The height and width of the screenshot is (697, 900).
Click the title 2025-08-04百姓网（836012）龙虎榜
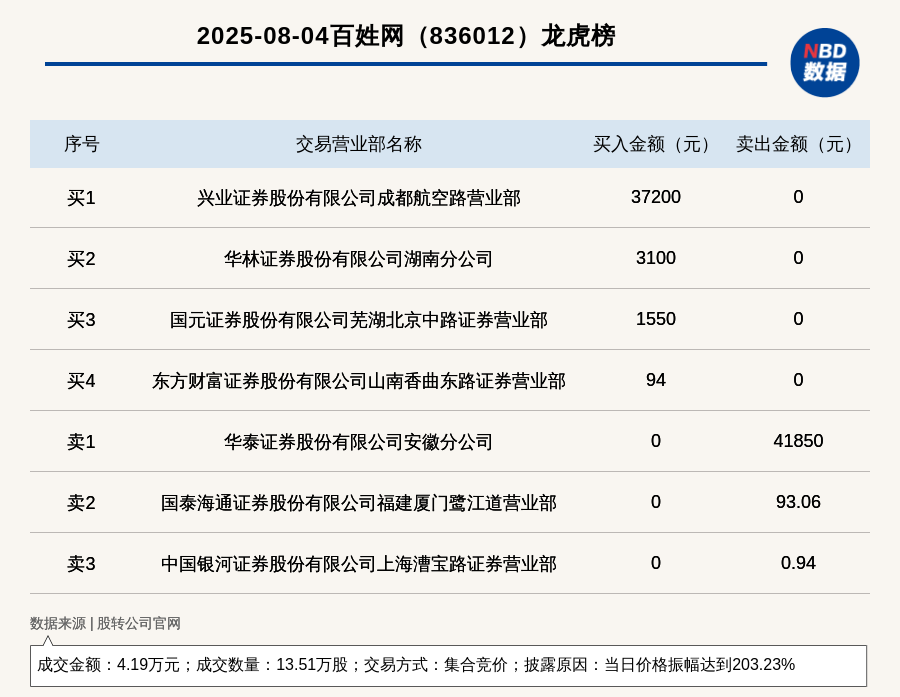(406, 36)
